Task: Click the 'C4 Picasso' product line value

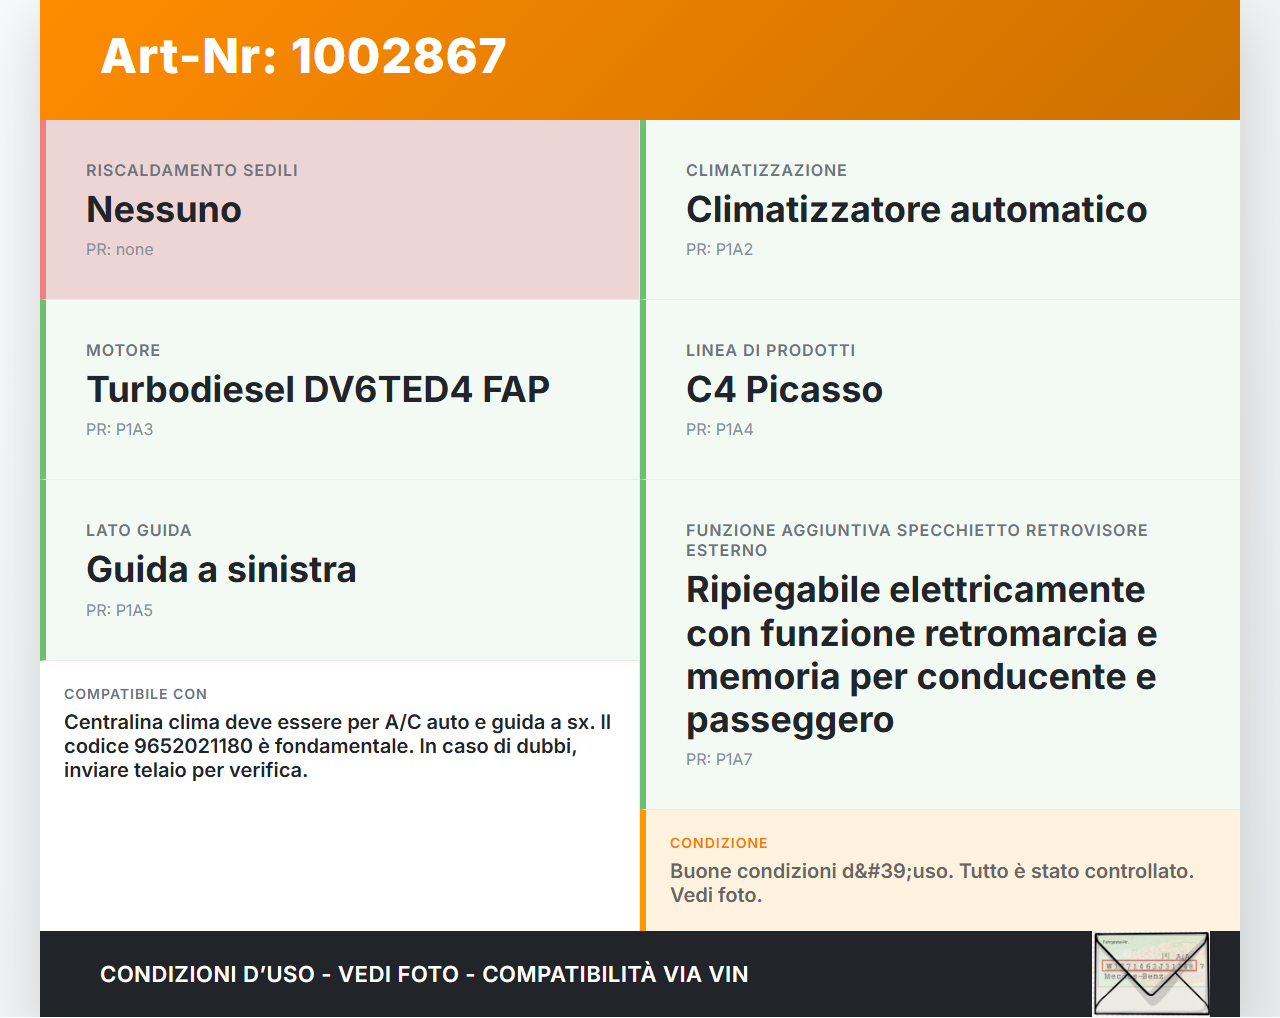Action: coord(784,390)
